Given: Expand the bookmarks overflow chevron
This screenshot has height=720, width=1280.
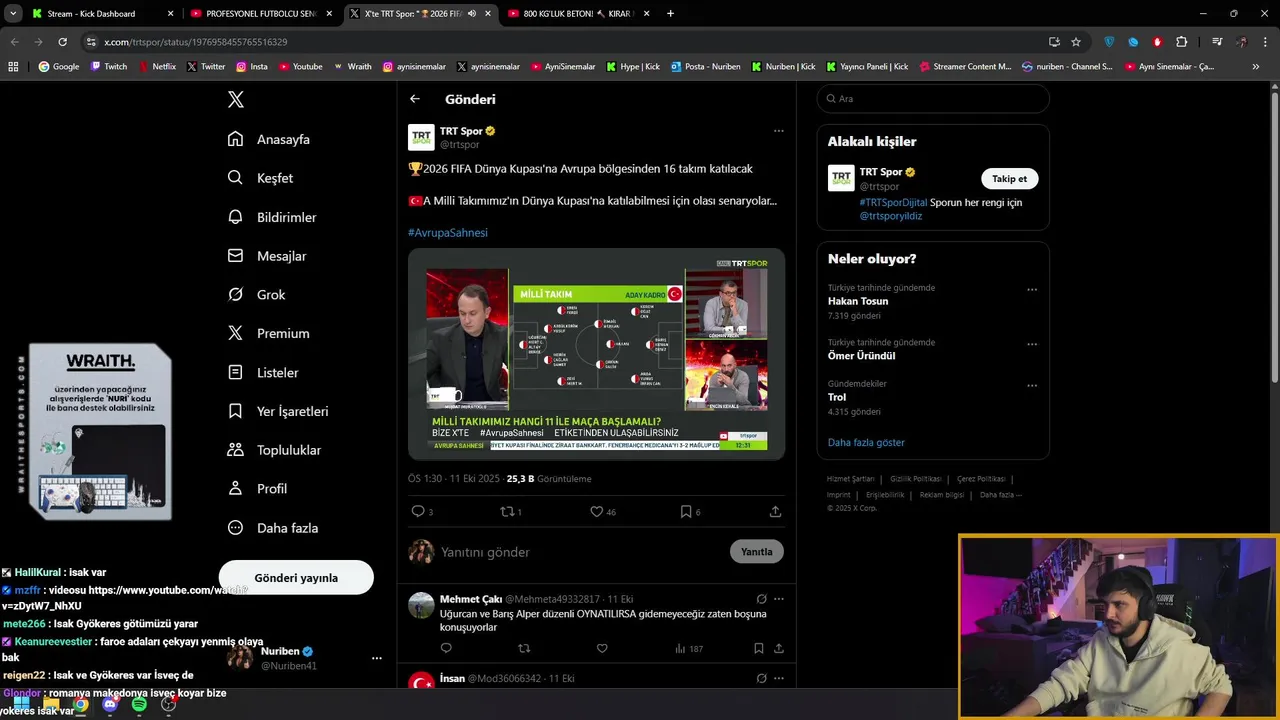Looking at the screenshot, I should tap(1256, 67).
